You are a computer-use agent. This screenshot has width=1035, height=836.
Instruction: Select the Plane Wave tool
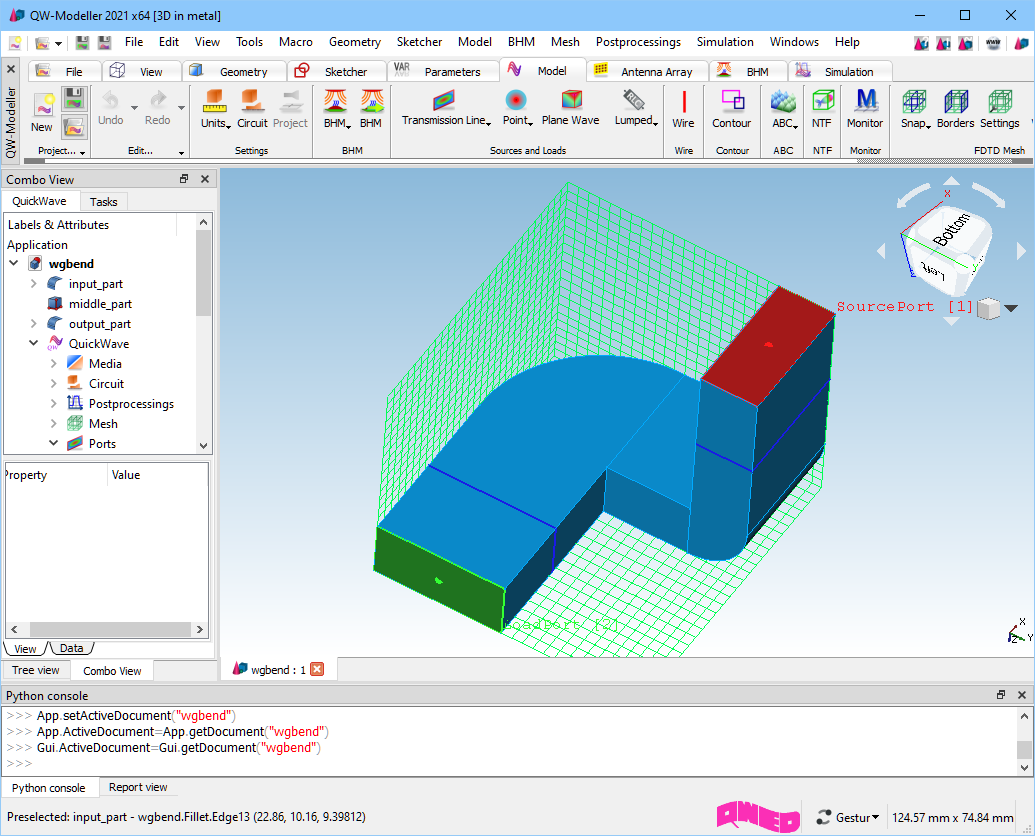pyautogui.click(x=570, y=108)
